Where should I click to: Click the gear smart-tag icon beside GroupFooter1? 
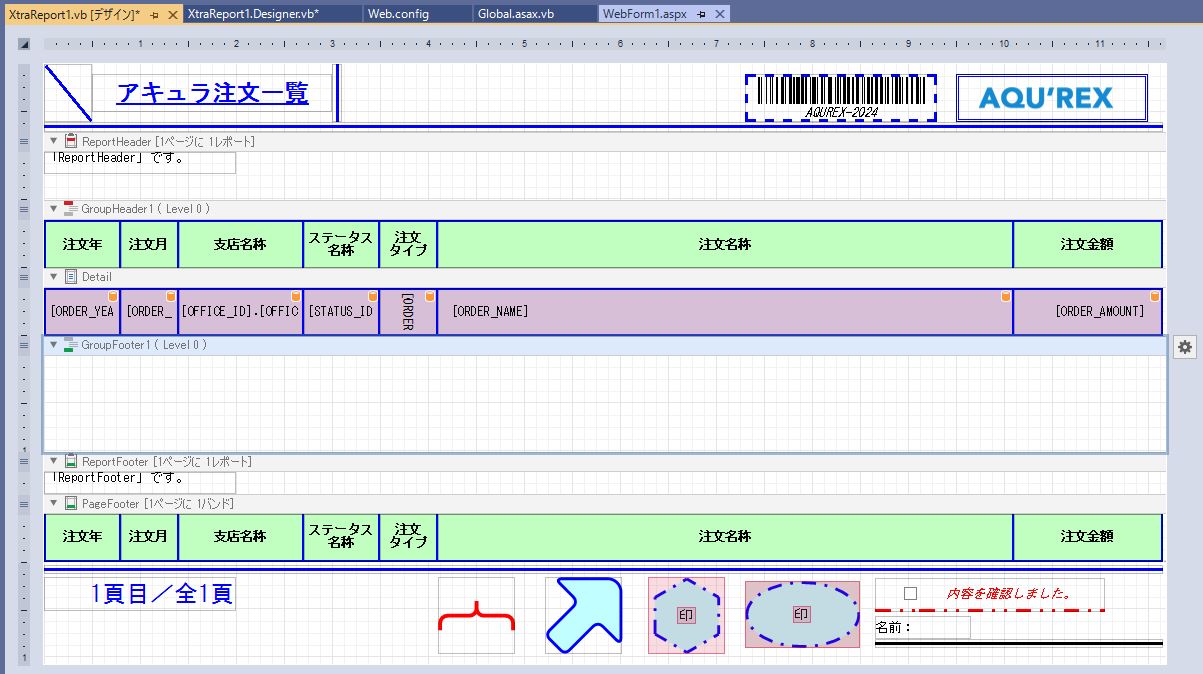pyautogui.click(x=1185, y=346)
